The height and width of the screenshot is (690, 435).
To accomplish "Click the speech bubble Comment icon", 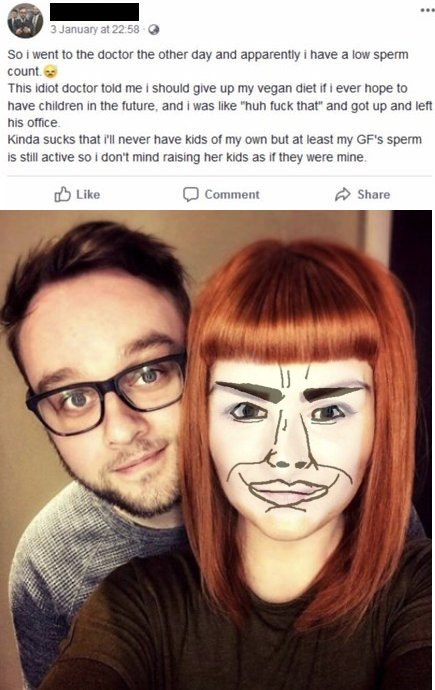I will coord(191,194).
